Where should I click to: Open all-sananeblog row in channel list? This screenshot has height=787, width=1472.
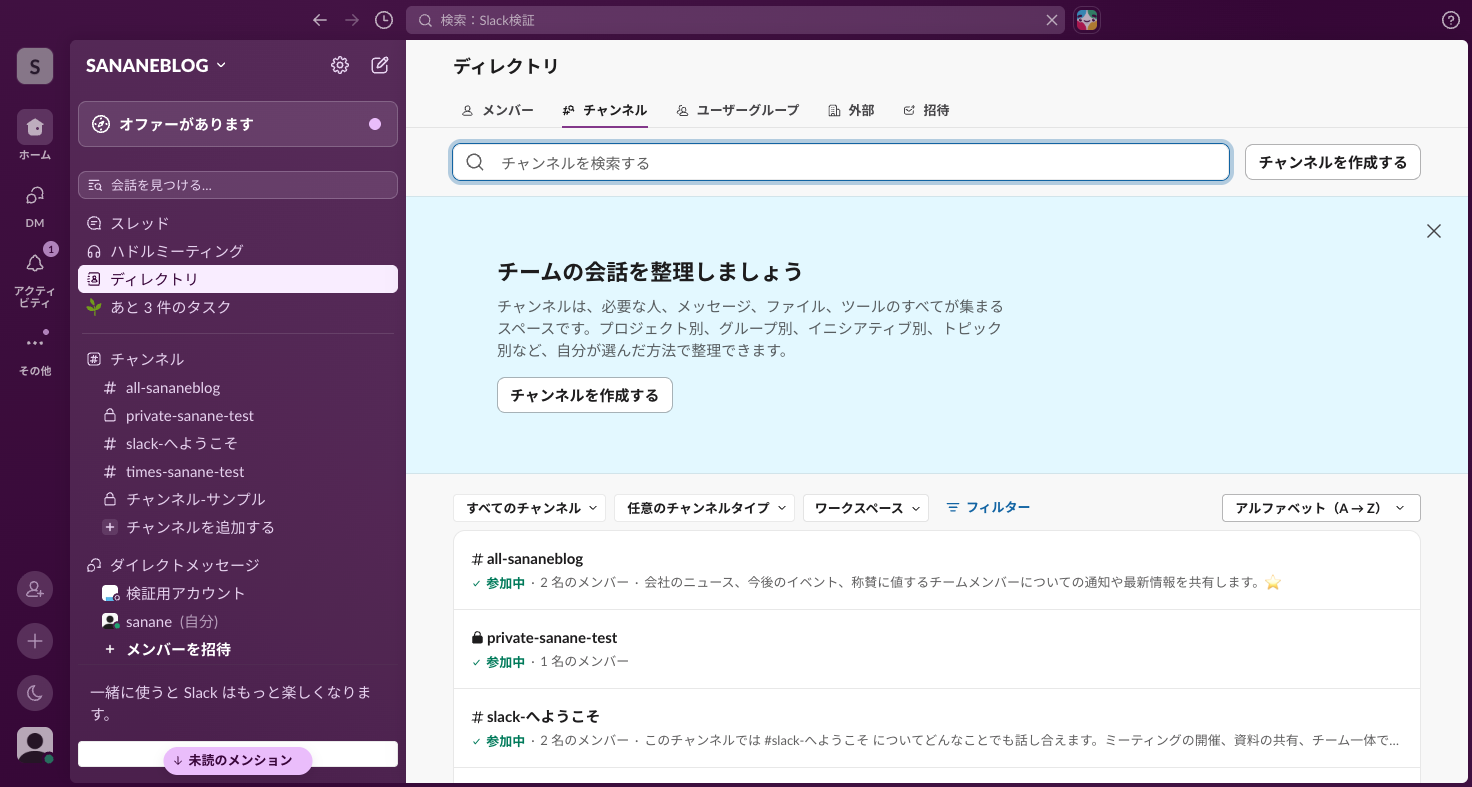937,570
